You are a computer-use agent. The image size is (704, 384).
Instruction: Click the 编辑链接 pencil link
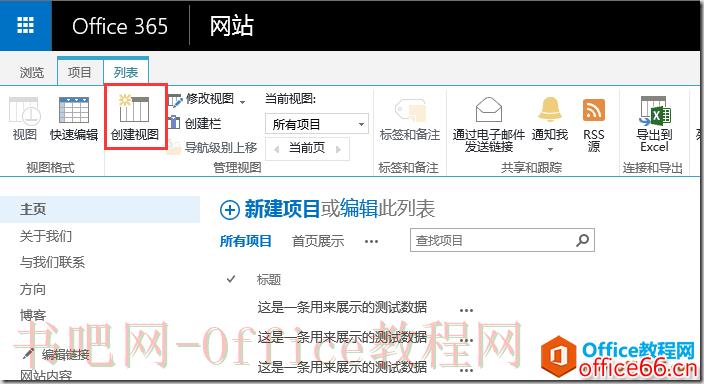pos(56,355)
